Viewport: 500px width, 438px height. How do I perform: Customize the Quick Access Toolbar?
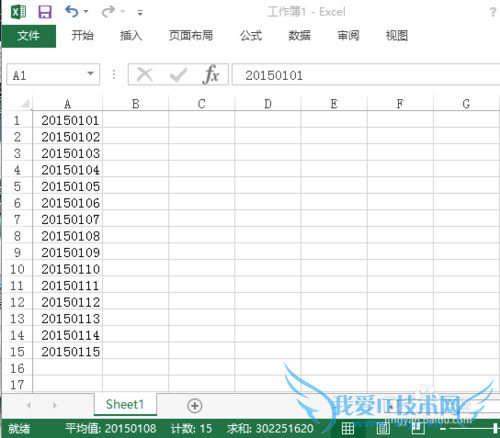140,13
